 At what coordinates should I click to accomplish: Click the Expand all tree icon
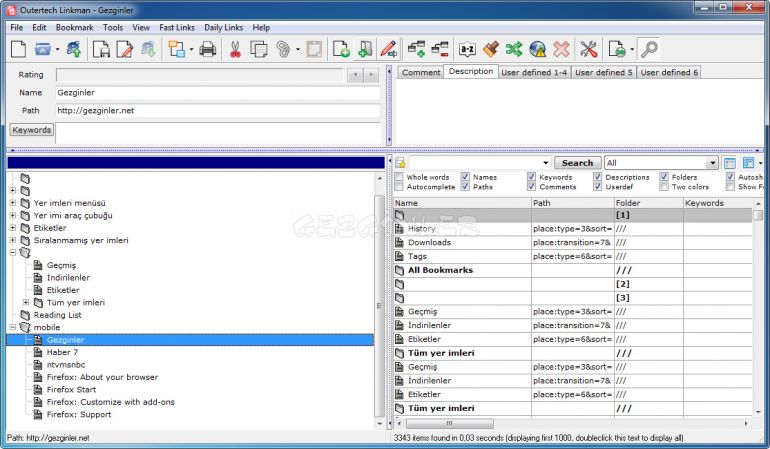(x=416, y=49)
